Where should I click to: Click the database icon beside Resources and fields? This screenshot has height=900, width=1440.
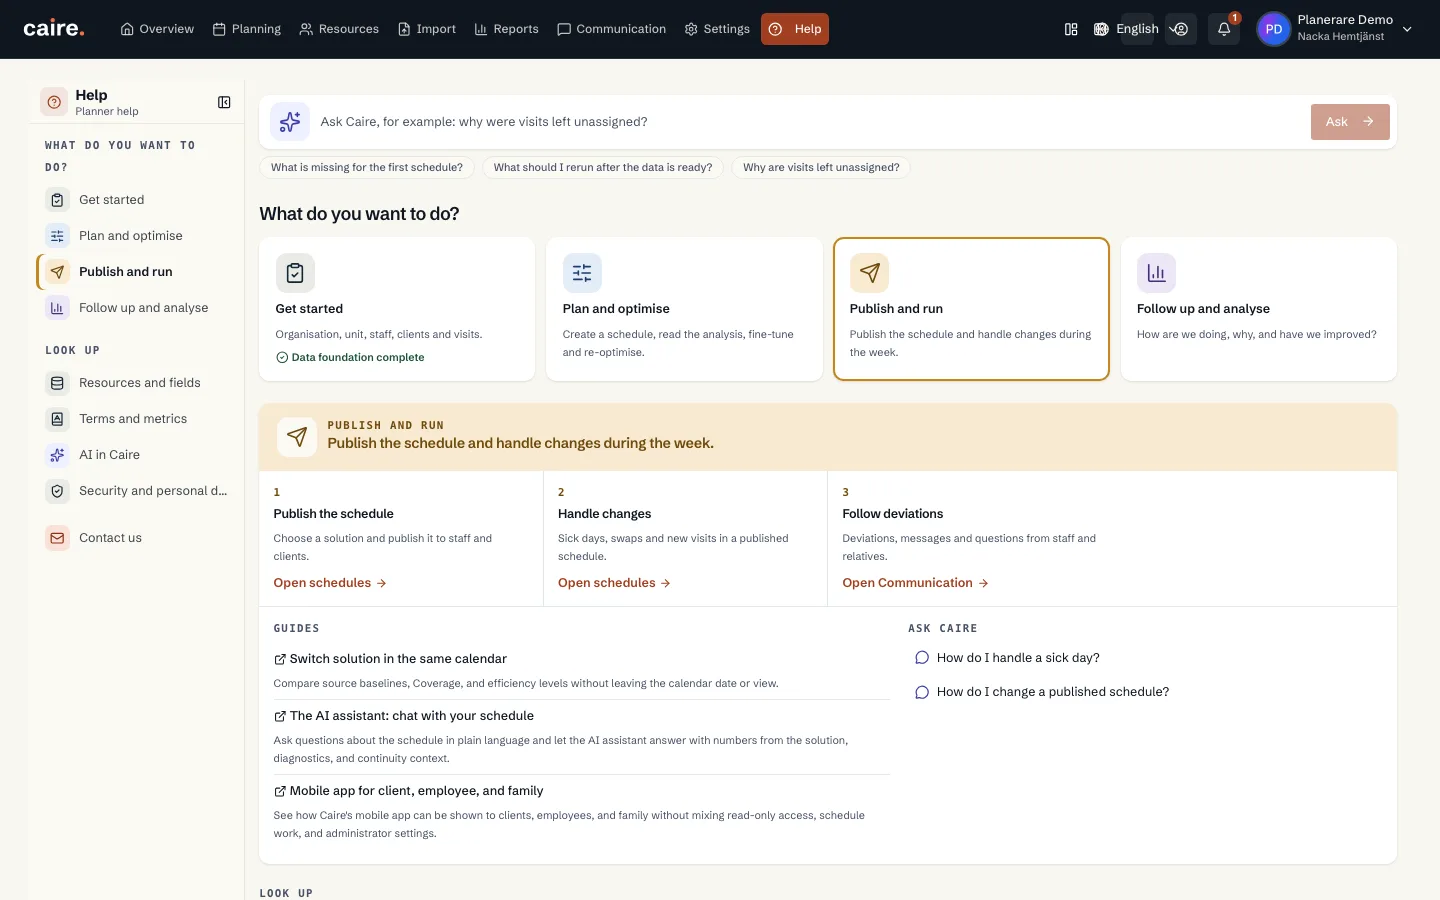click(57, 383)
